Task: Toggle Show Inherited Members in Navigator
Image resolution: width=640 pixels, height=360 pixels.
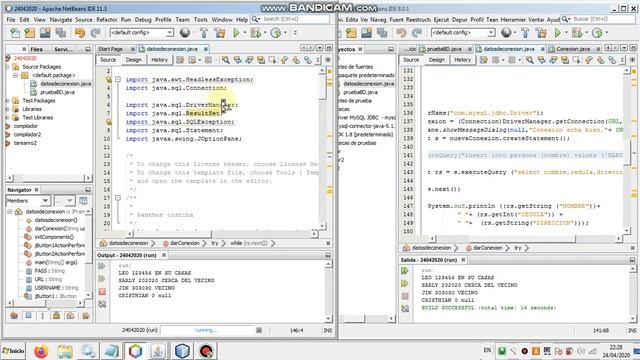Action: pyautogui.click(x=14, y=316)
